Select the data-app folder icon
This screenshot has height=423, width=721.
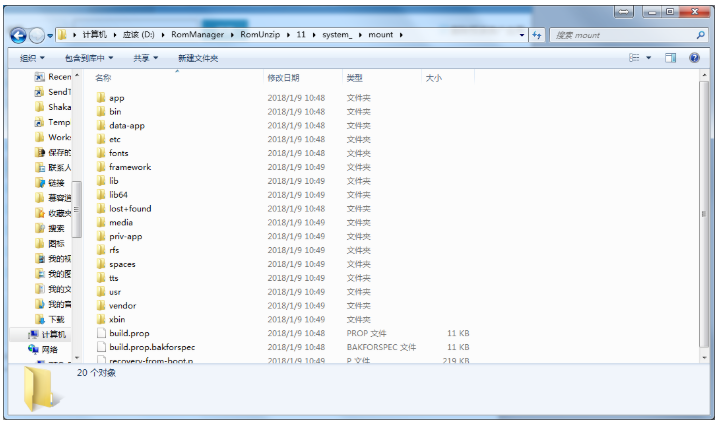[x=101, y=125]
